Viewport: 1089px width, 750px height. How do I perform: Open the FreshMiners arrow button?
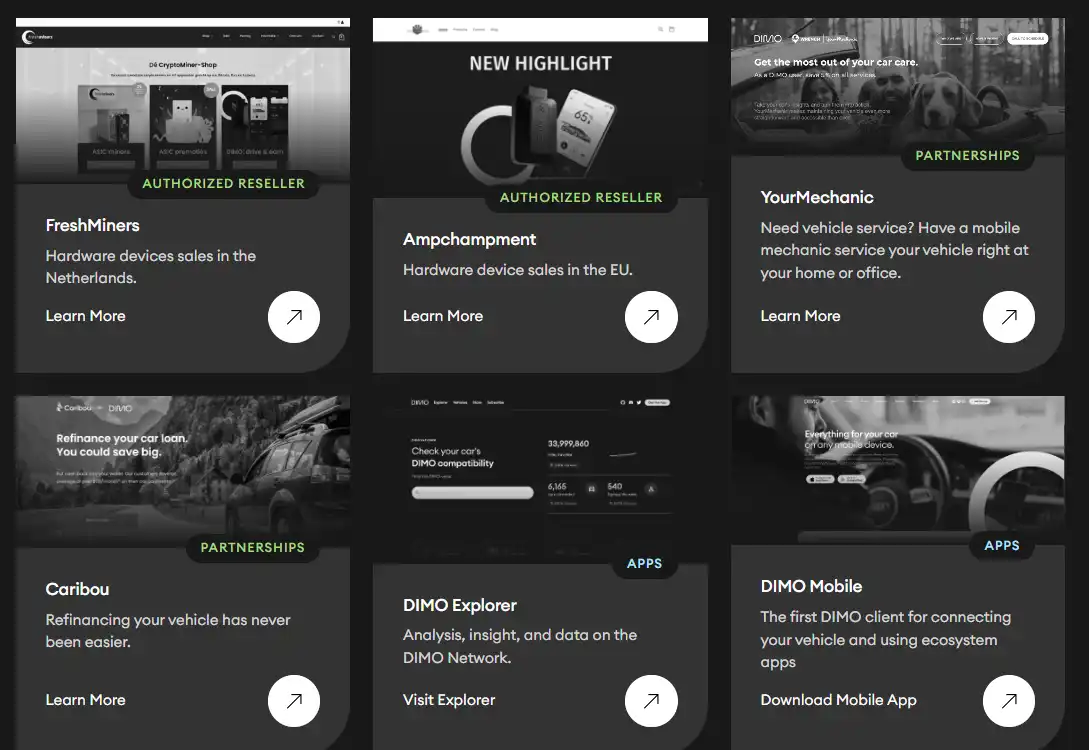294,317
